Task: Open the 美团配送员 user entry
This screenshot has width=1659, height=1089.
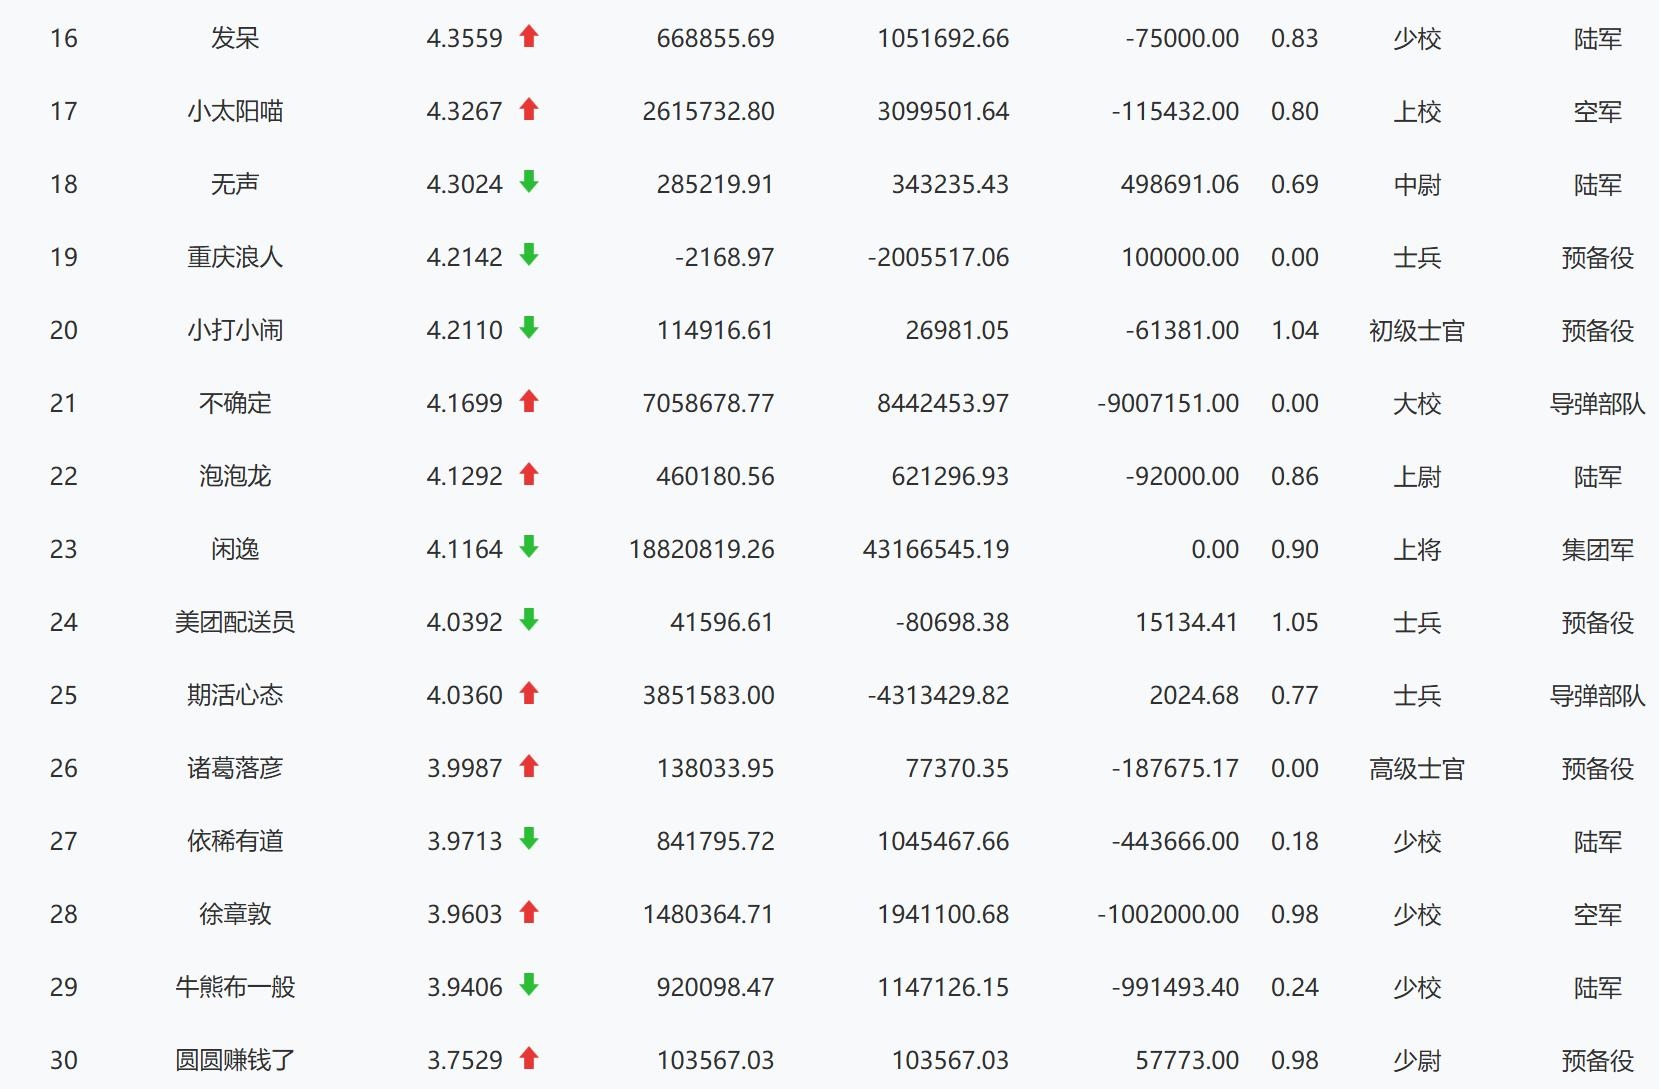Action: click(x=235, y=622)
